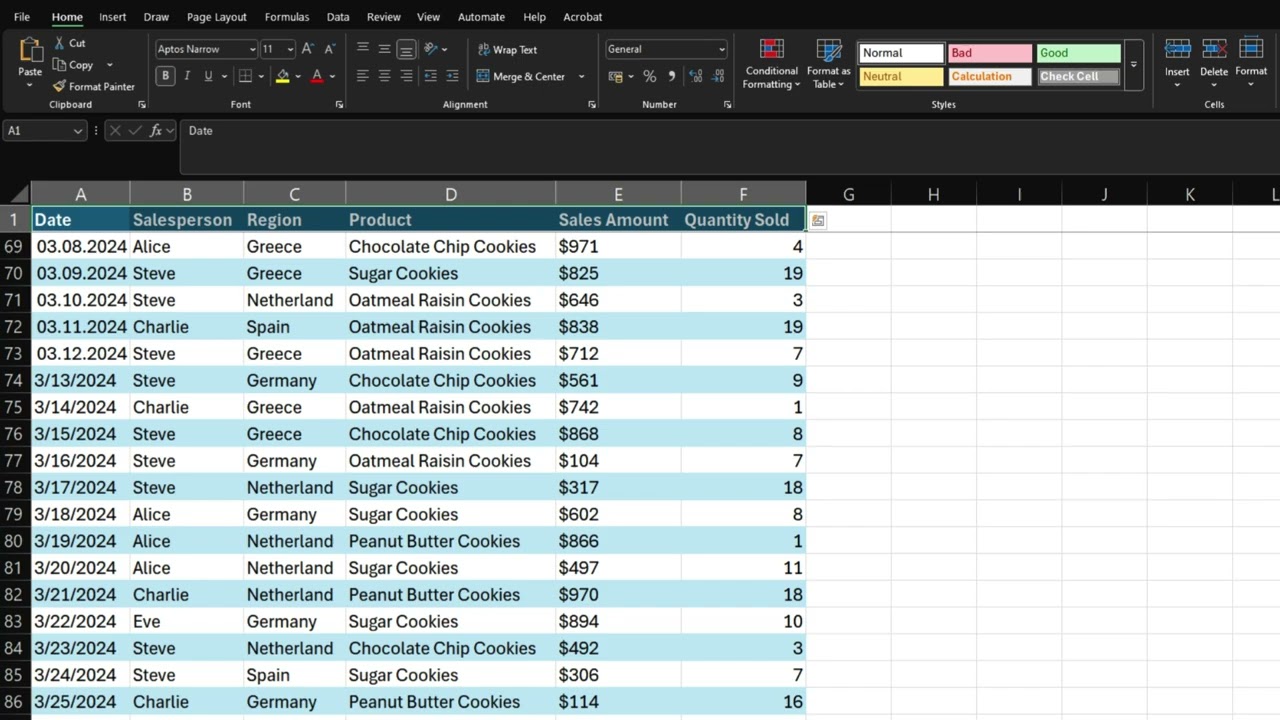Apply Comma Style
Screen dimensions: 1280x720
tap(671, 76)
